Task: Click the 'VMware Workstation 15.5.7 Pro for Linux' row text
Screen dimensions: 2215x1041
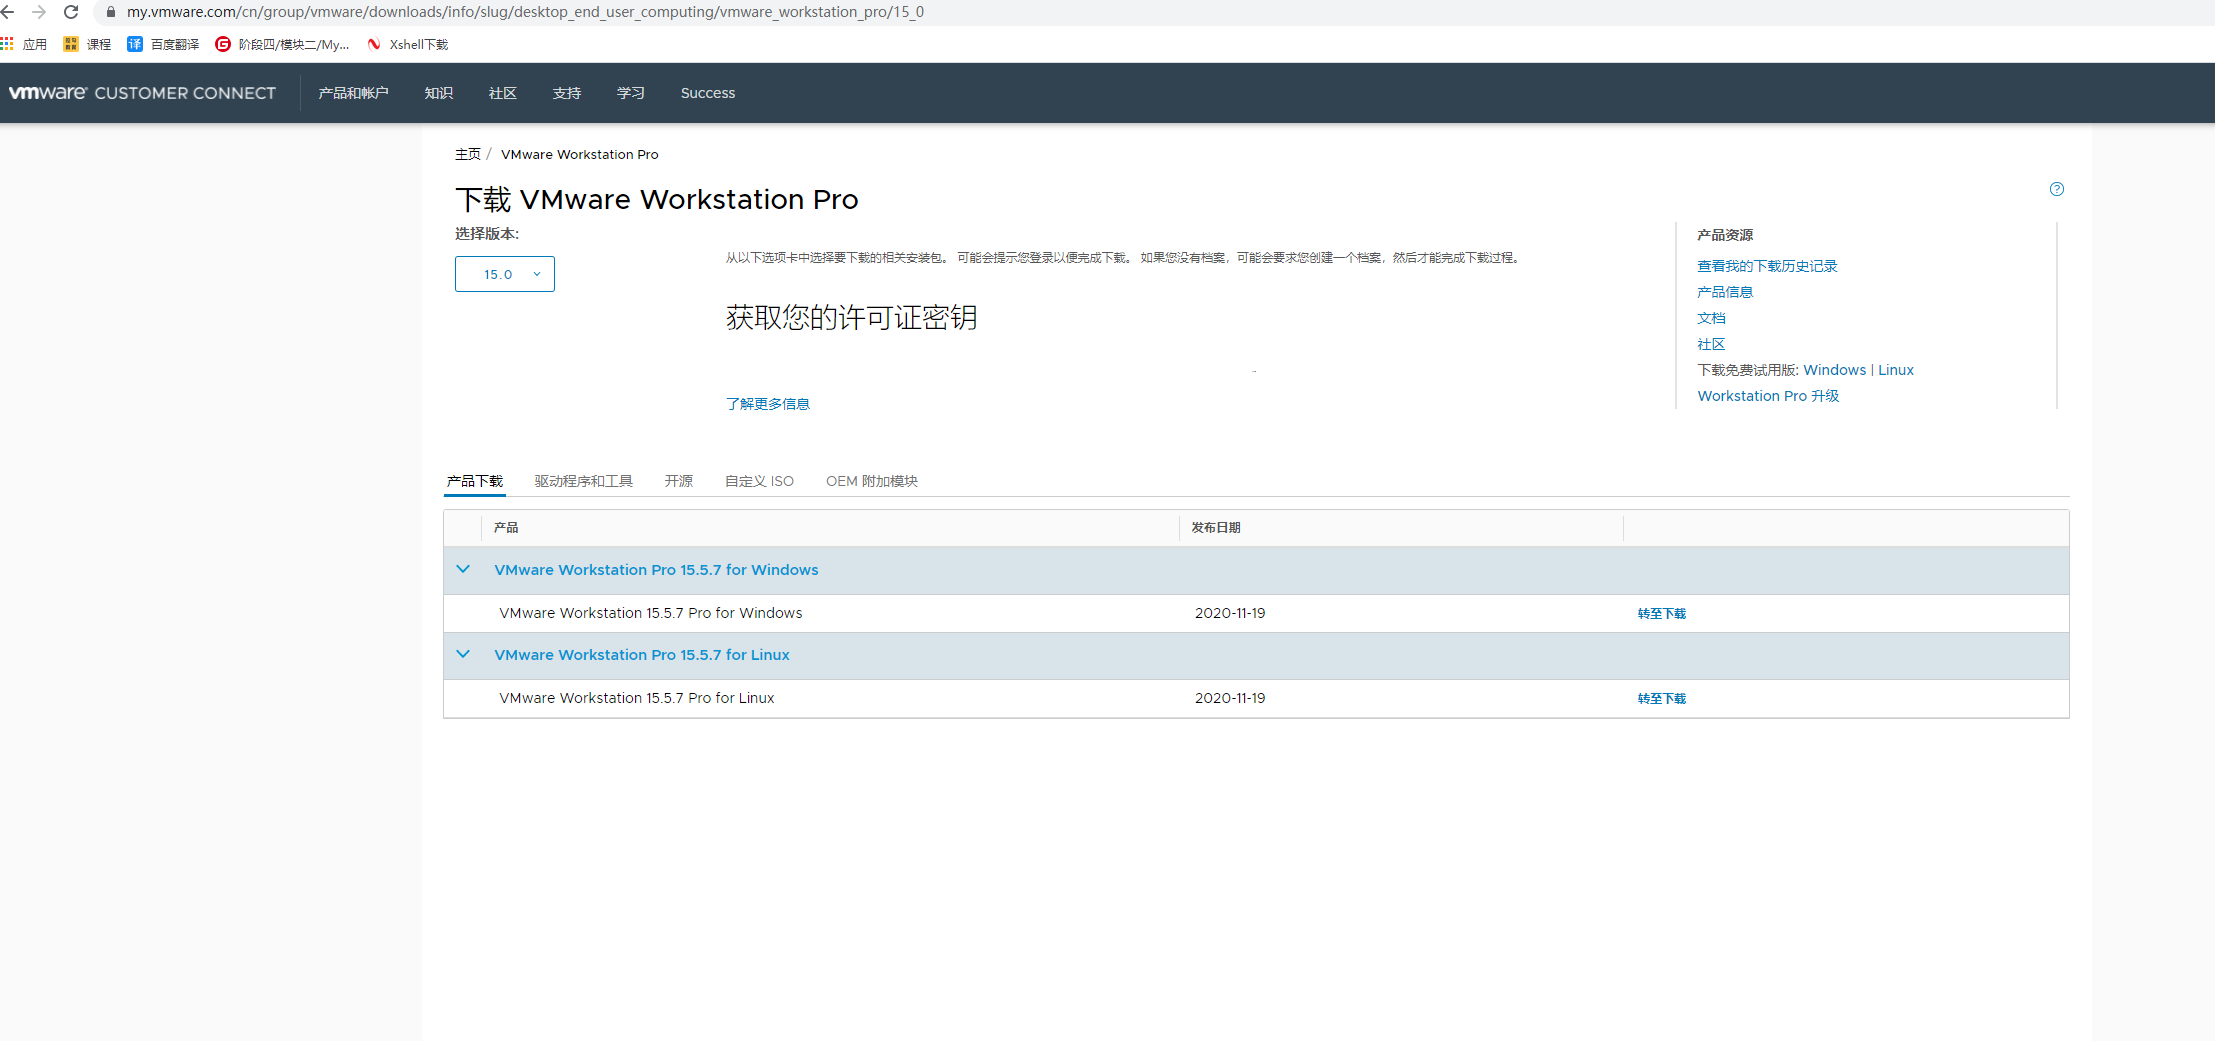Action: 637,698
